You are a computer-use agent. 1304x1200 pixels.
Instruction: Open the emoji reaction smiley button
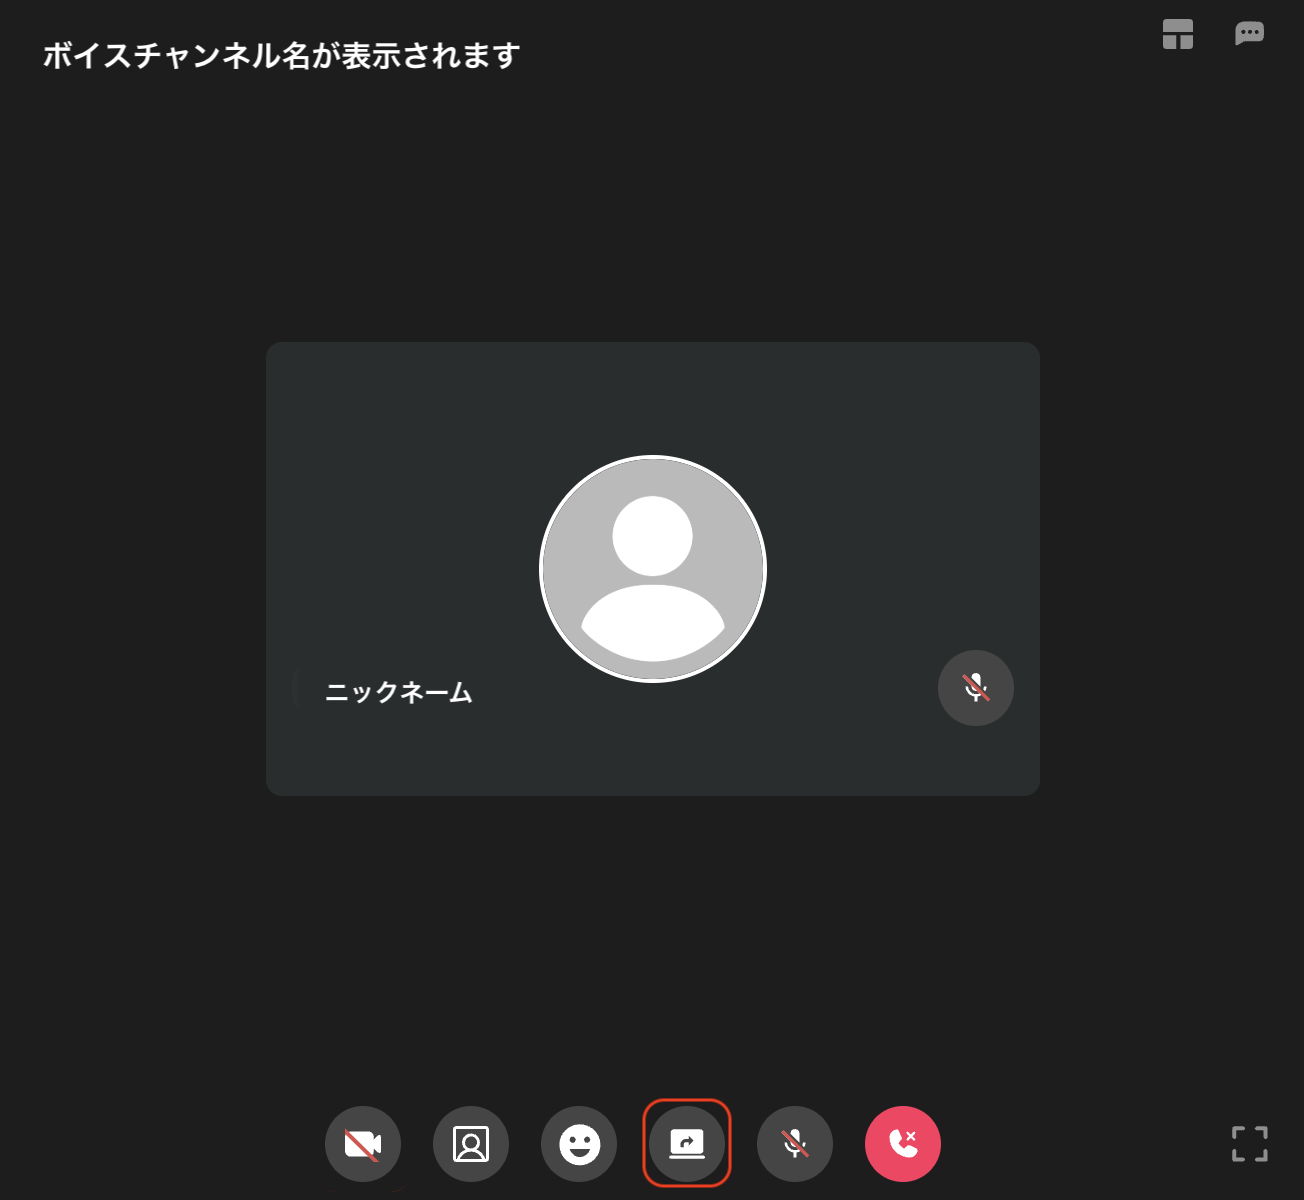tap(579, 1144)
